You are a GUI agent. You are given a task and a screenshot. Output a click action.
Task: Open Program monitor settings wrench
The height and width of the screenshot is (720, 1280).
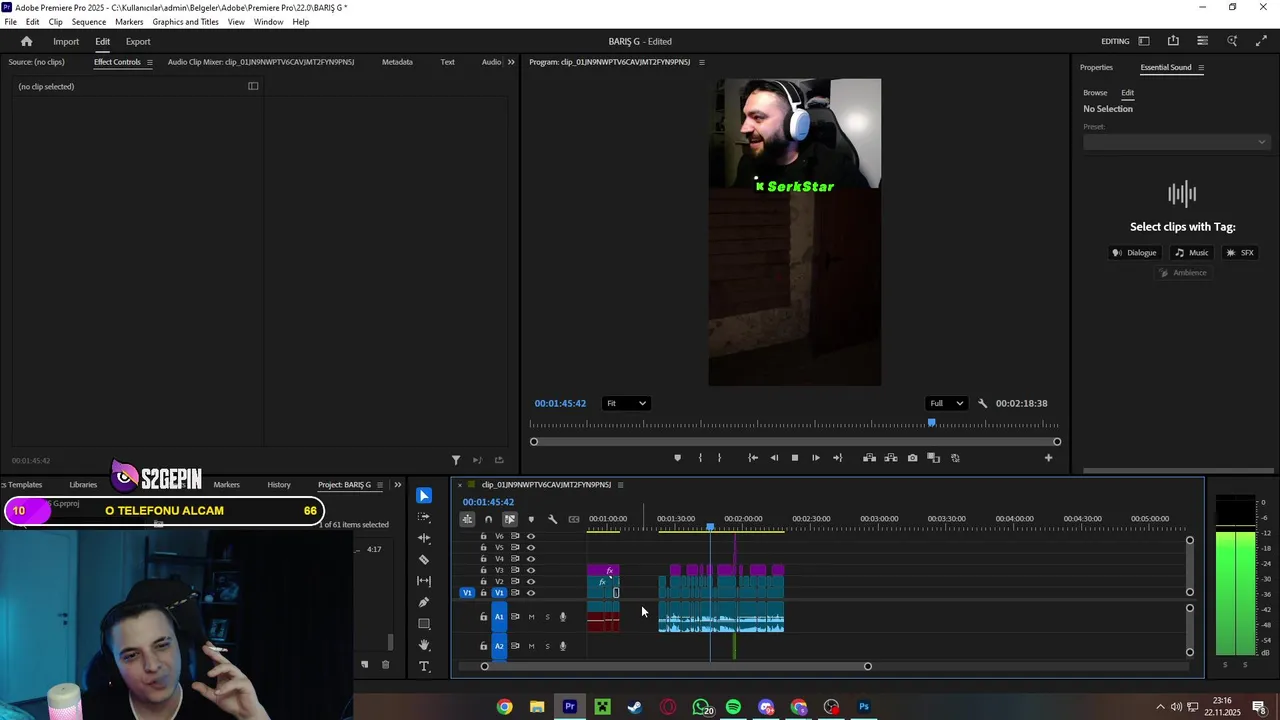click(x=982, y=403)
